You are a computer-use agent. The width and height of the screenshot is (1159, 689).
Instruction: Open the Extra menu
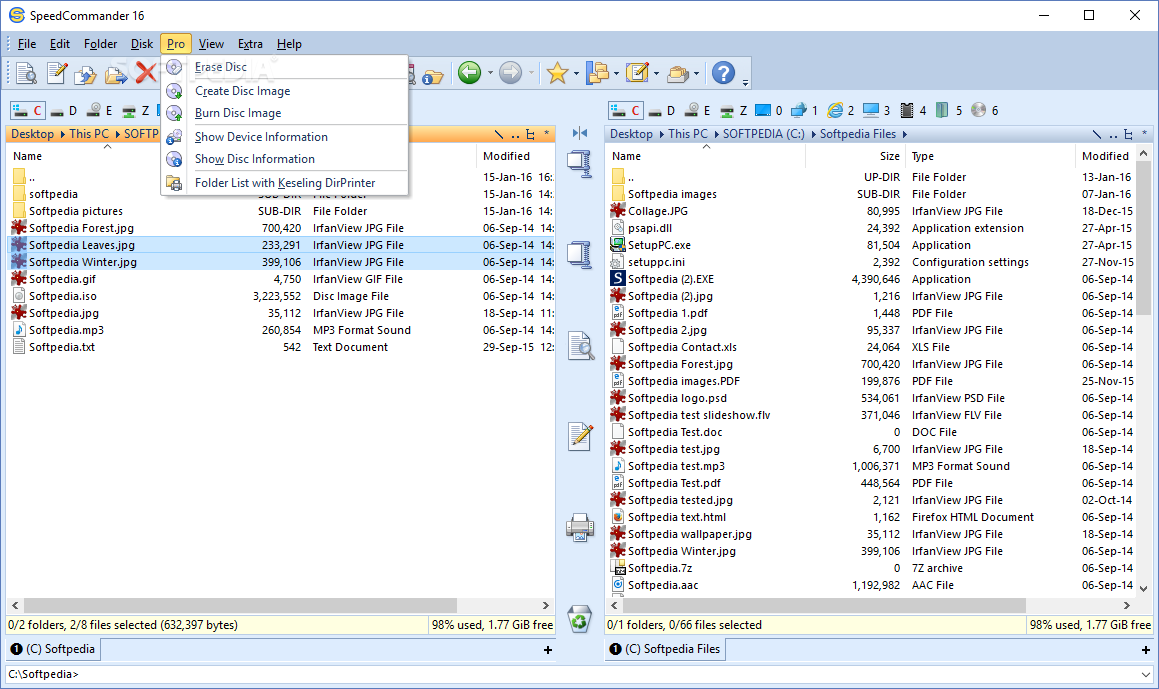[x=250, y=44]
